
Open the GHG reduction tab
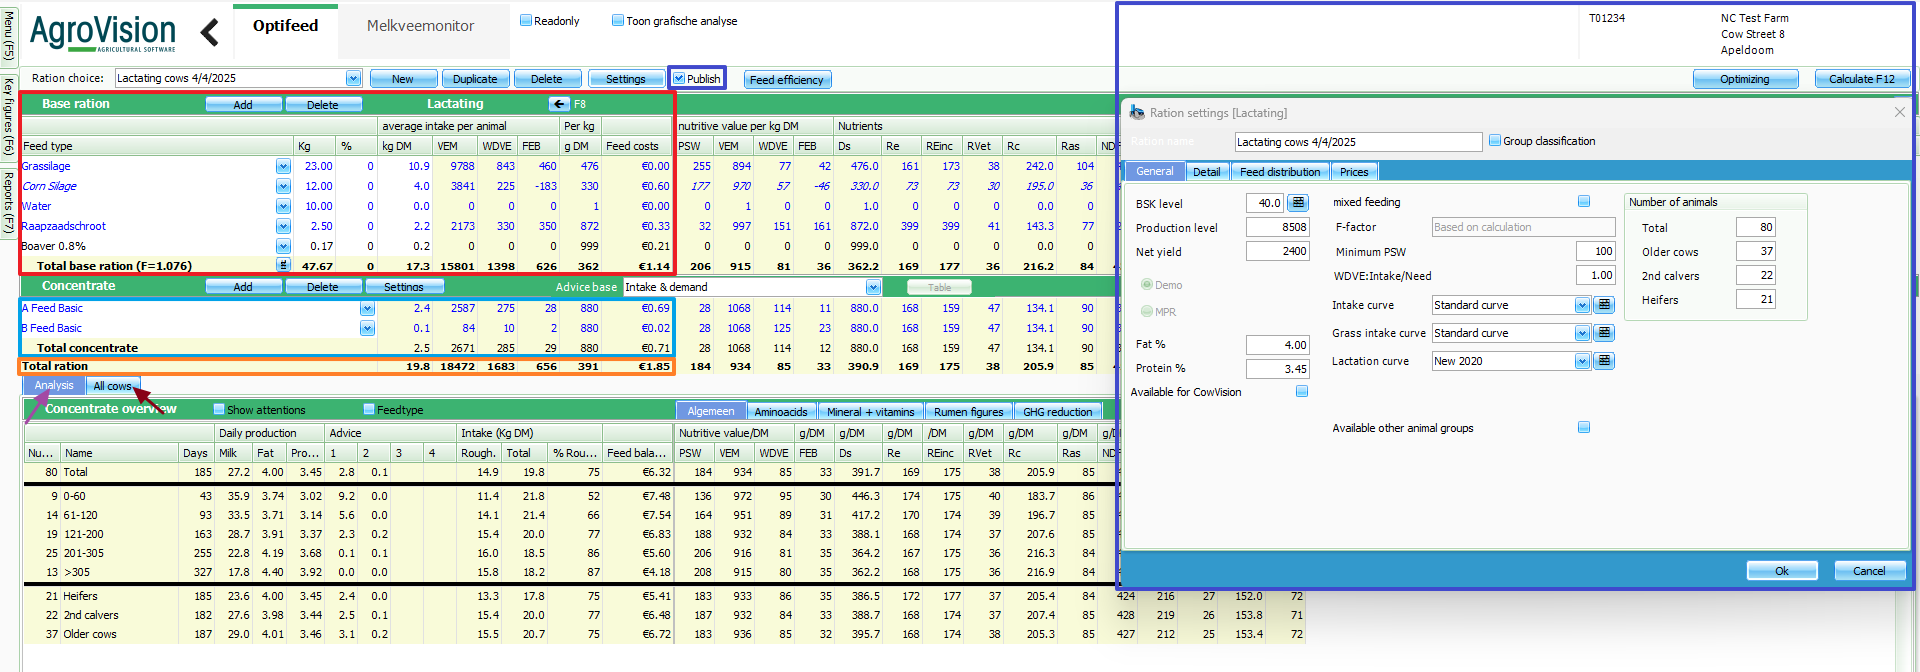(x=1057, y=411)
